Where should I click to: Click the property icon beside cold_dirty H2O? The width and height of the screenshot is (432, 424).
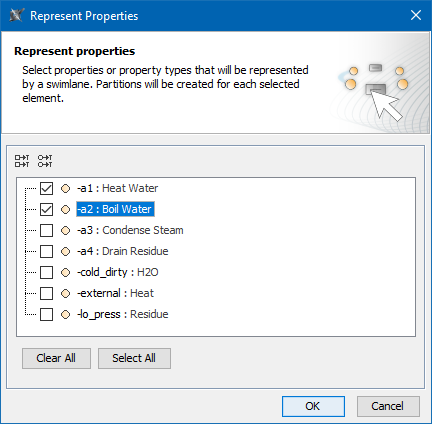[x=66, y=273]
